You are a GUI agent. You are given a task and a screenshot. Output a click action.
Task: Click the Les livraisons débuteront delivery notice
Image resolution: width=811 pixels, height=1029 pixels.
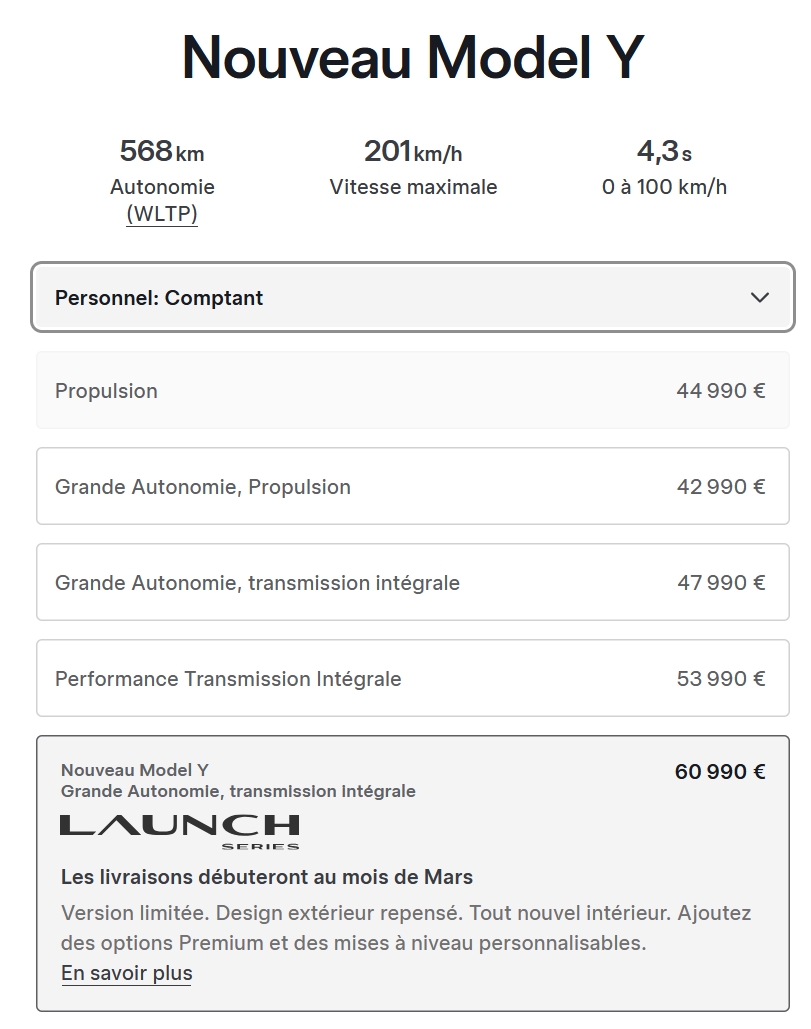click(x=267, y=877)
